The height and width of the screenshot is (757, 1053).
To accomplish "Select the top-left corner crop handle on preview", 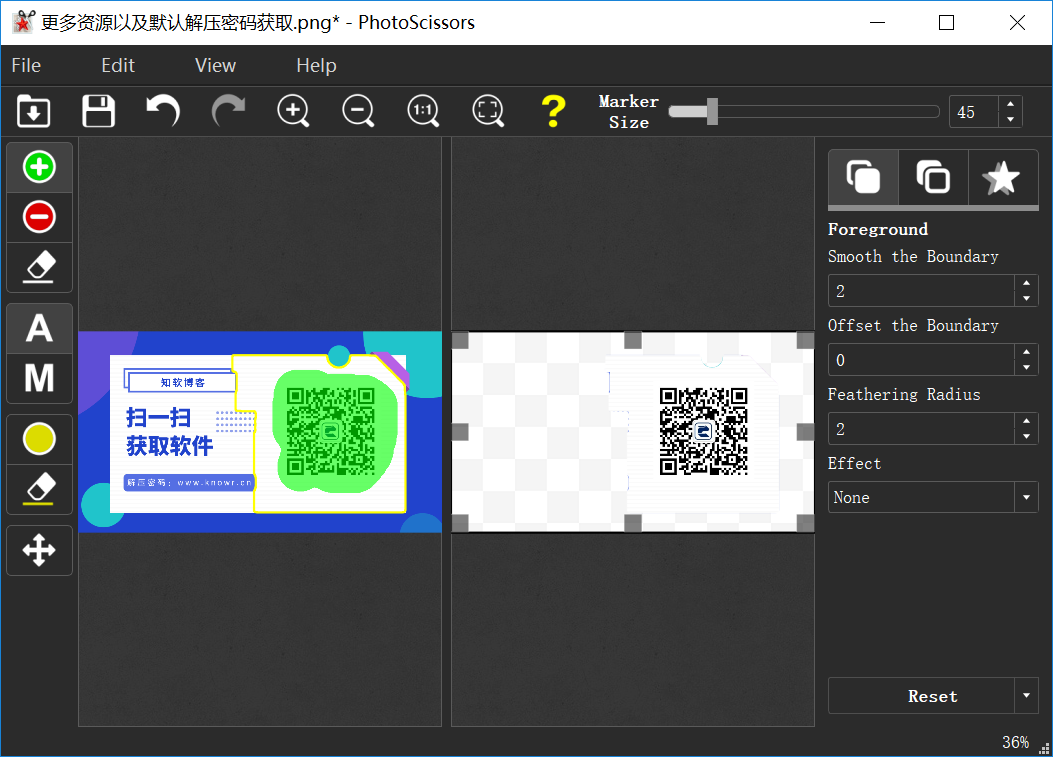I will (460, 340).
